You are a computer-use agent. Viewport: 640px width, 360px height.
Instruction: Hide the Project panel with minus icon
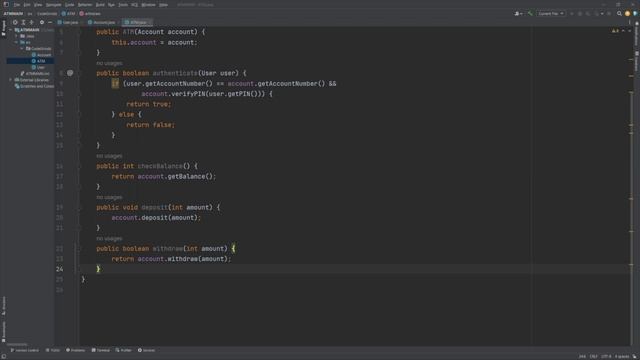pyautogui.click(x=50, y=22)
